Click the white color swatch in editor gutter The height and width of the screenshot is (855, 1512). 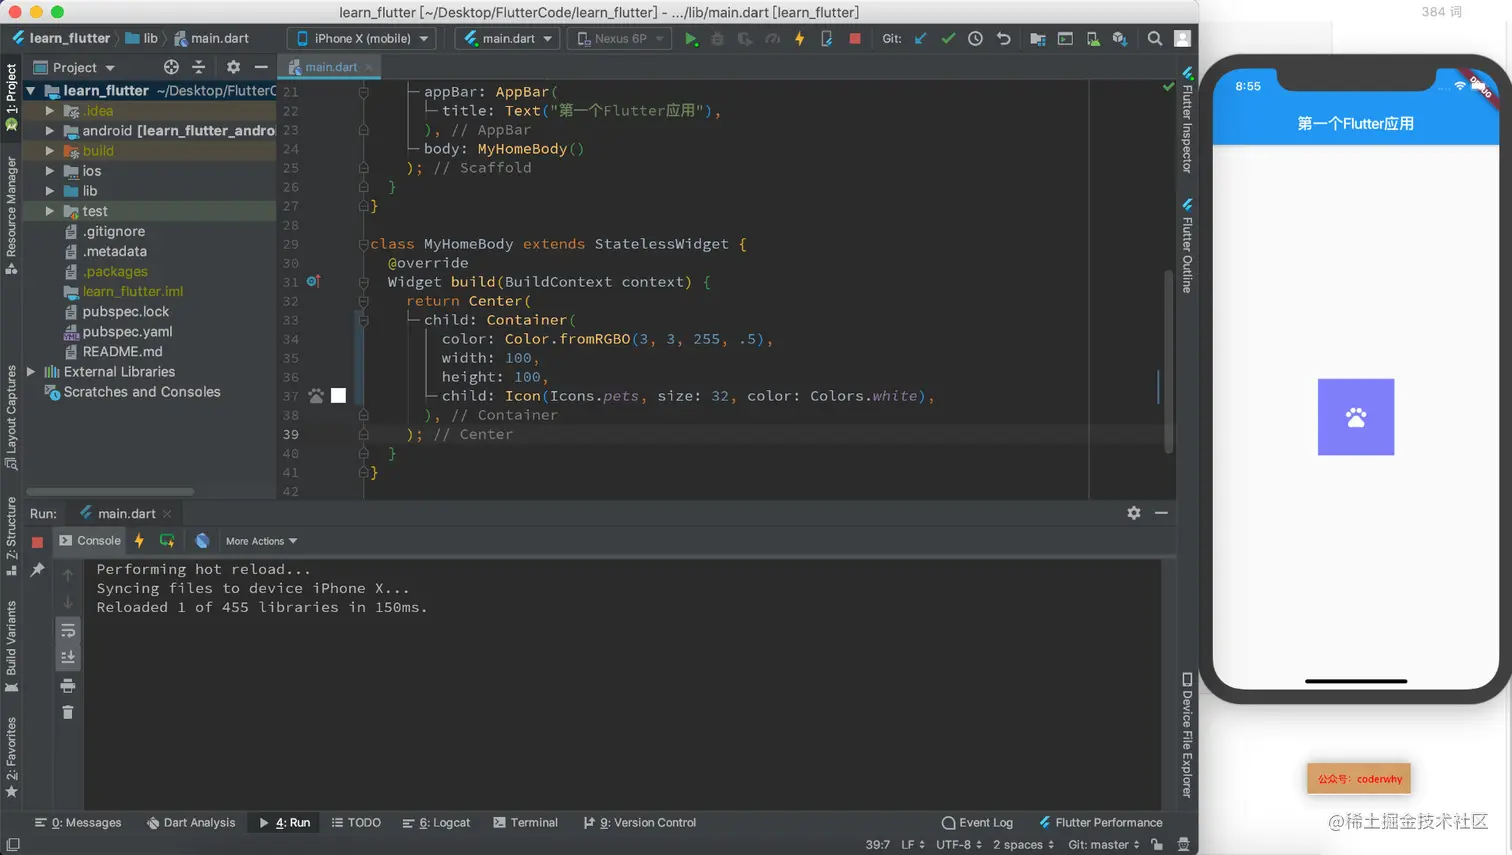(339, 396)
